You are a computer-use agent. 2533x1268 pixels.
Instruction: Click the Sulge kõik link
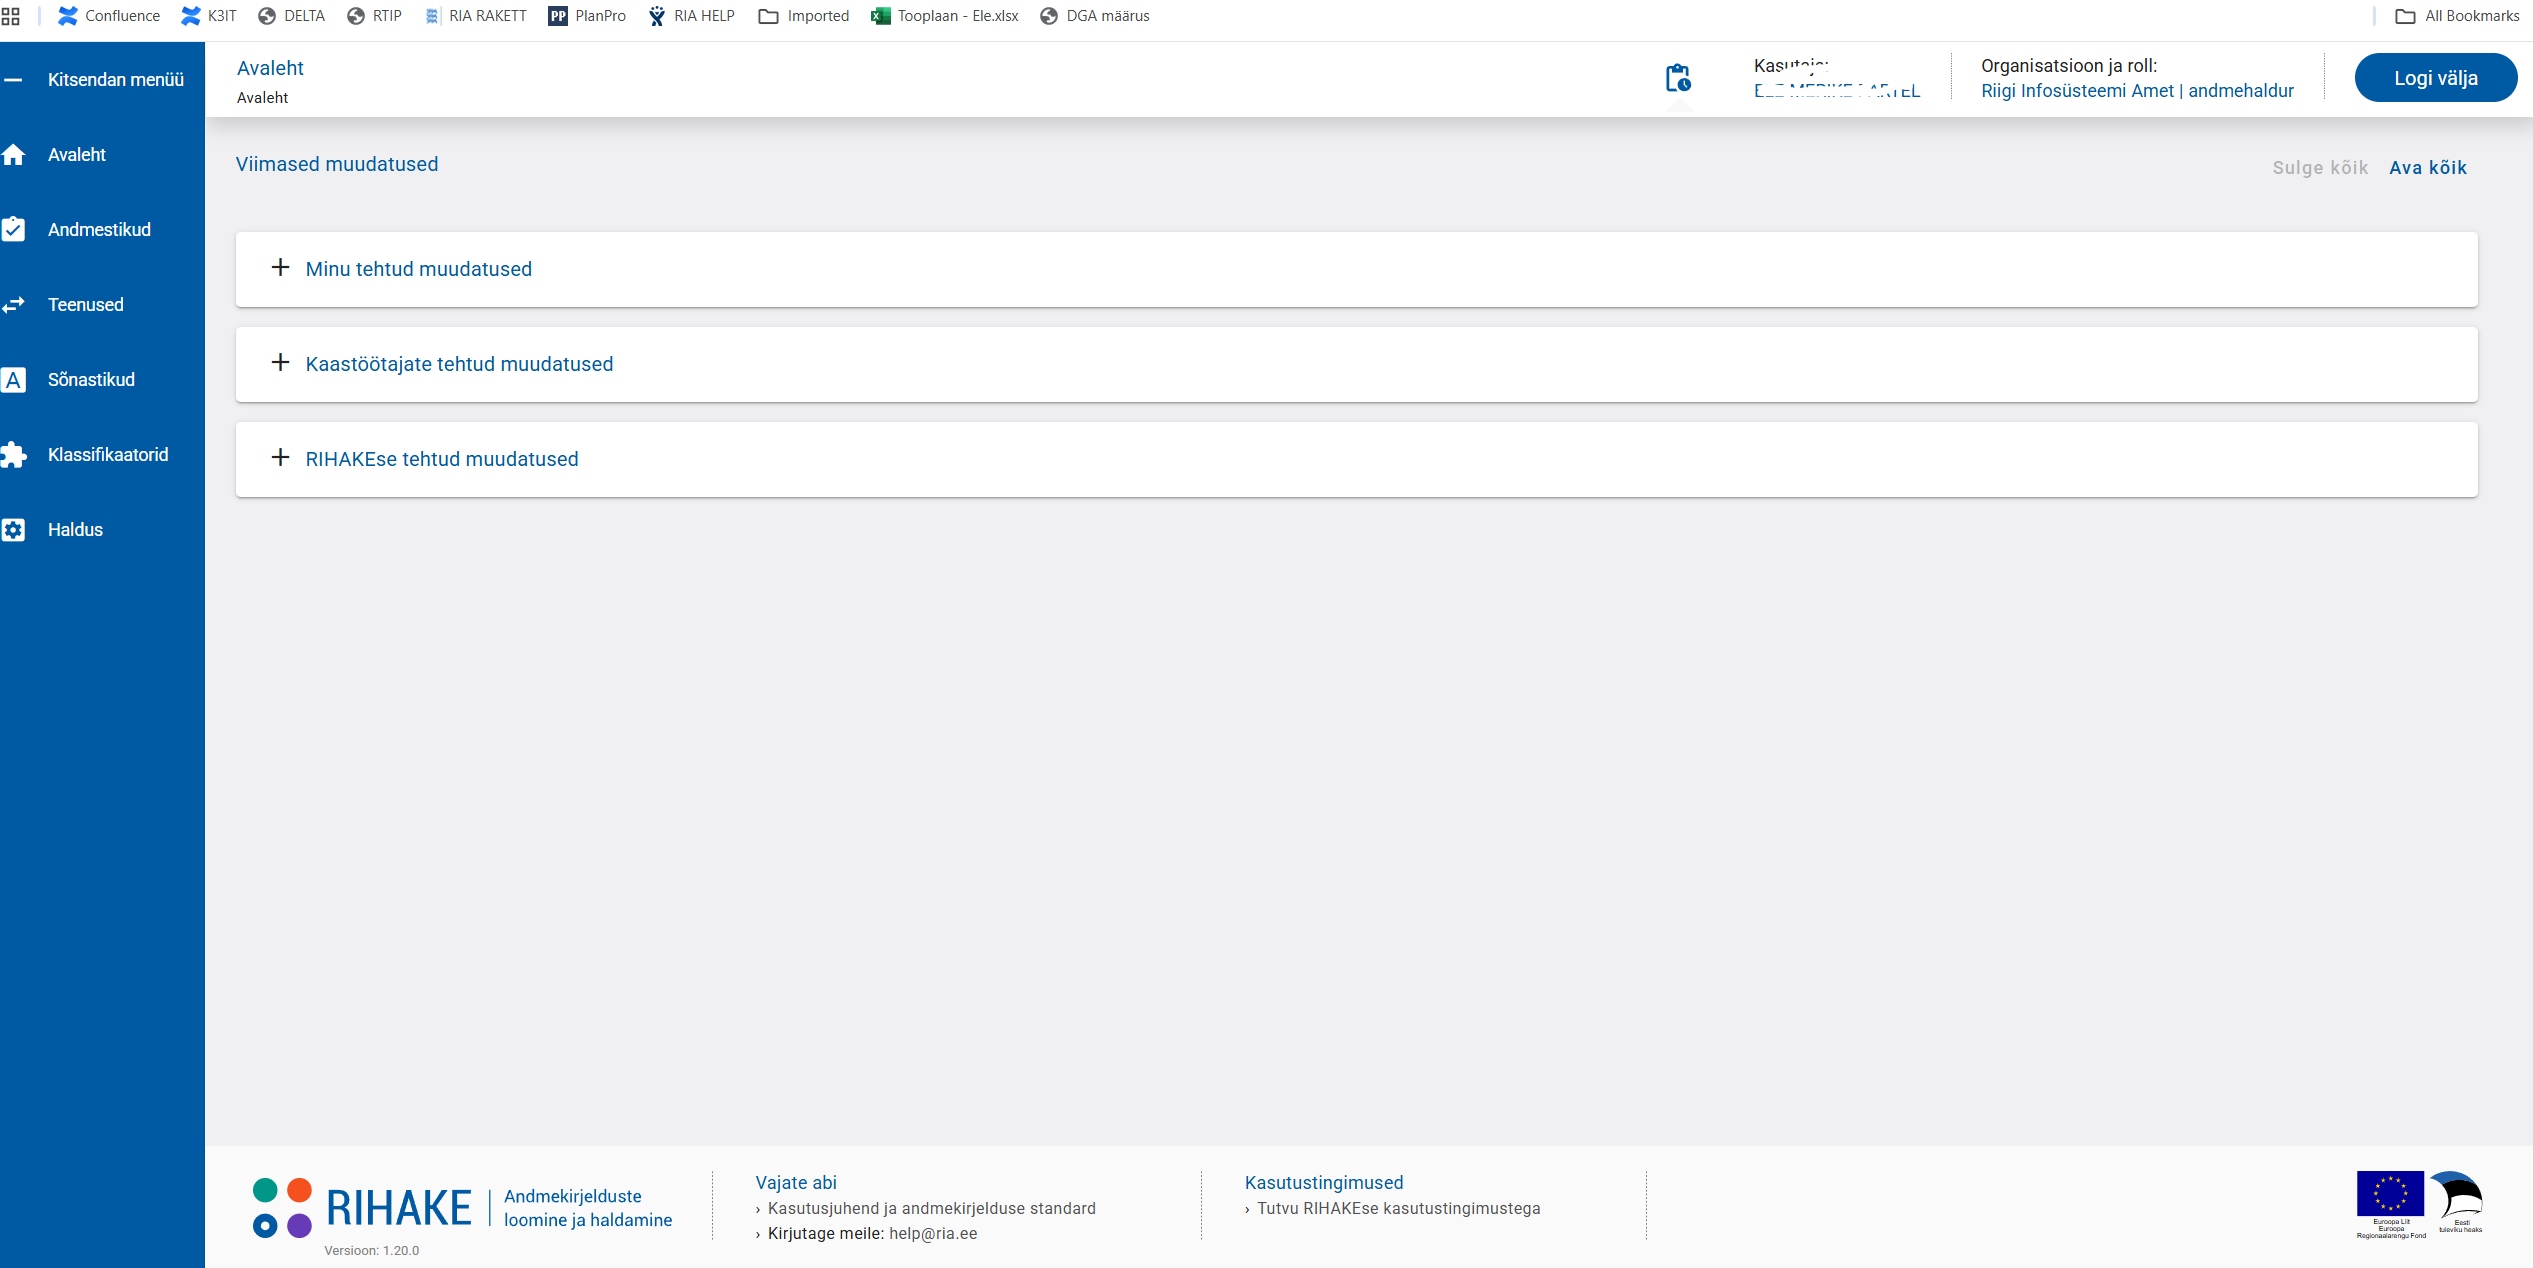2320,168
